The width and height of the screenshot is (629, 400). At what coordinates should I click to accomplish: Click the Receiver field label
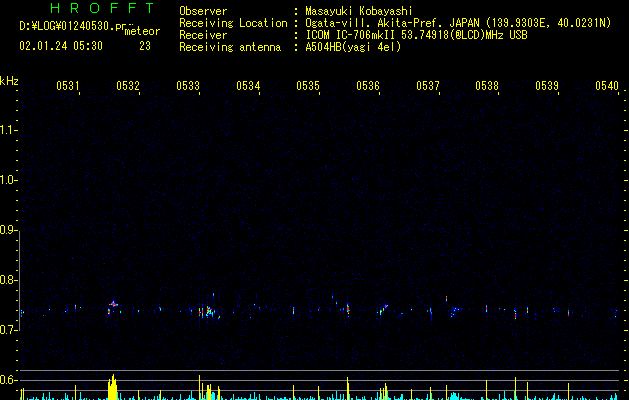pyautogui.click(x=203, y=35)
